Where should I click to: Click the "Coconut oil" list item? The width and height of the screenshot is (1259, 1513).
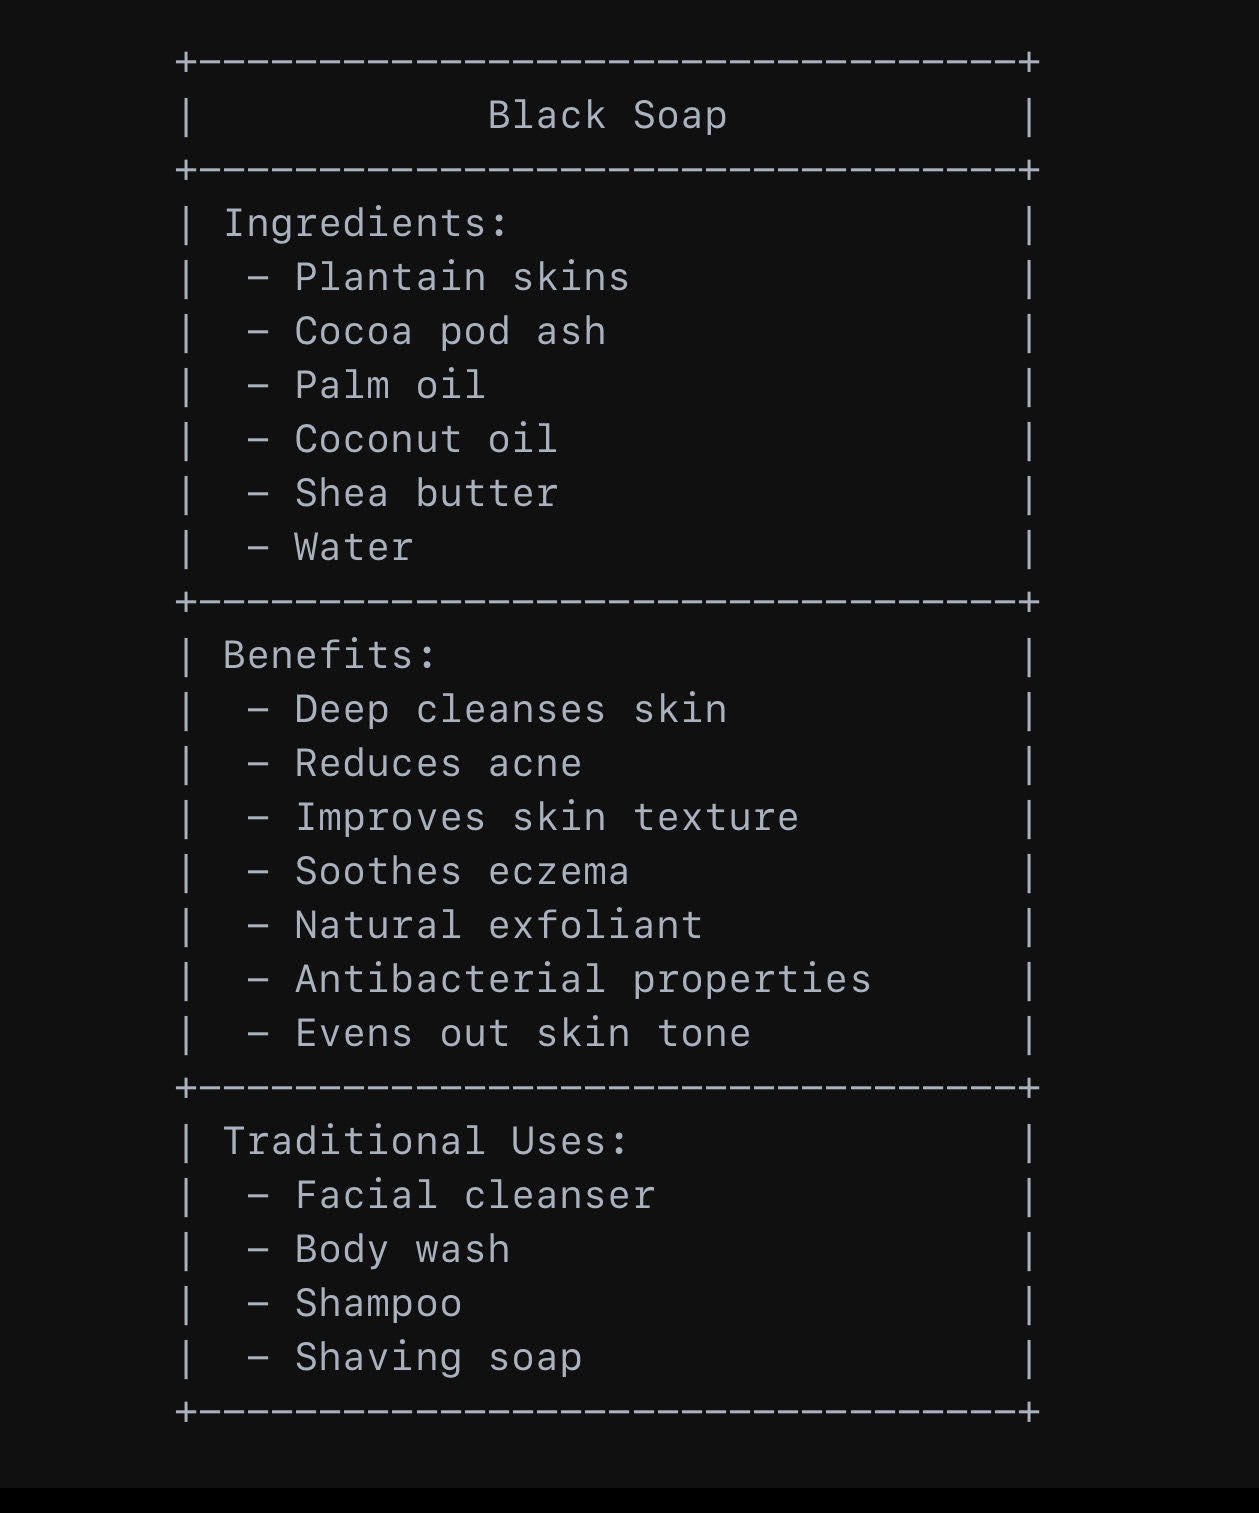(x=426, y=439)
